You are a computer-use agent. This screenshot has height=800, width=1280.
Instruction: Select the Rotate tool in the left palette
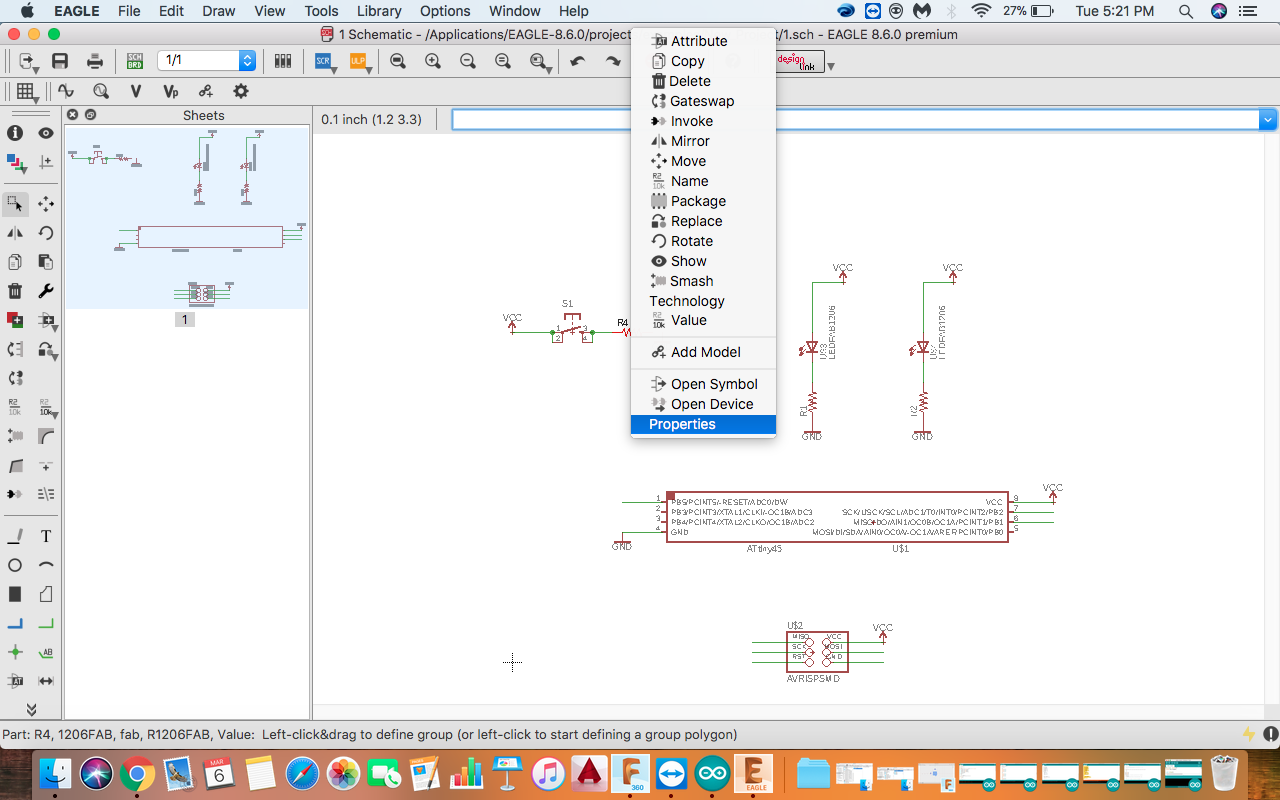46,233
